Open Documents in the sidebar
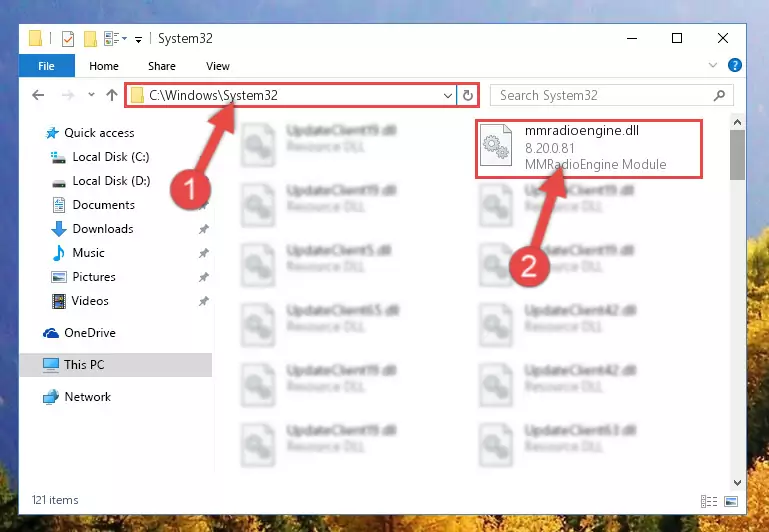This screenshot has width=769, height=532. [103, 205]
